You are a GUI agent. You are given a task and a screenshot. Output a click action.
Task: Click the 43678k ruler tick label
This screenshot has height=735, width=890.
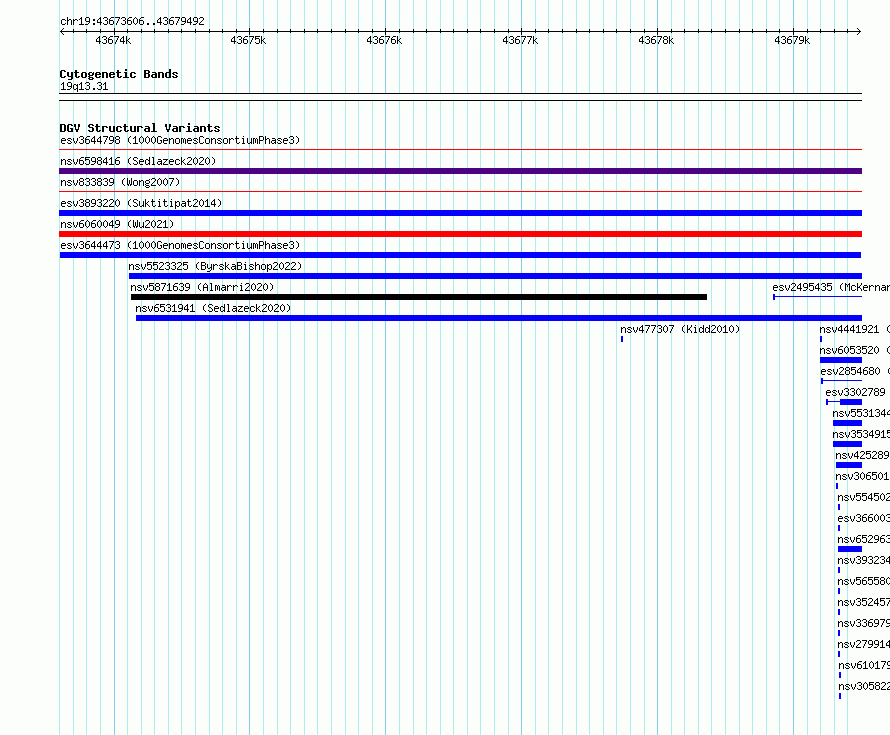point(656,40)
